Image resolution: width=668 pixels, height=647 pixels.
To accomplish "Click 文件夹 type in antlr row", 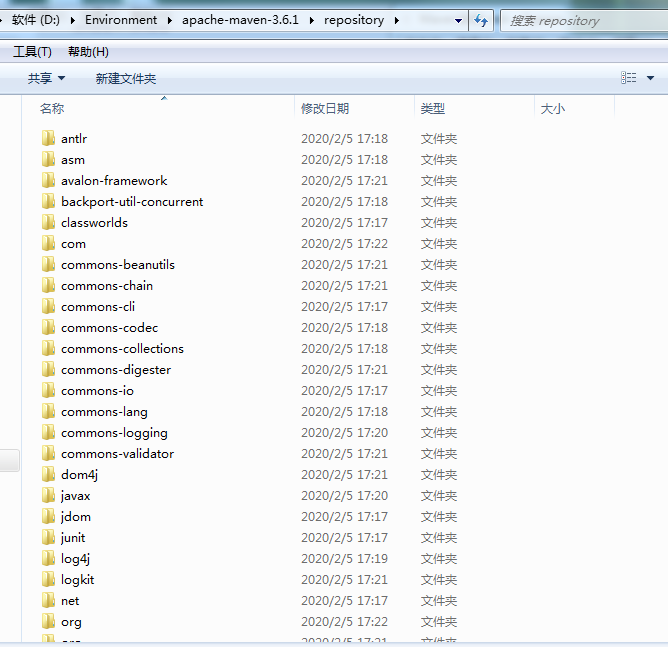I will [x=439, y=138].
